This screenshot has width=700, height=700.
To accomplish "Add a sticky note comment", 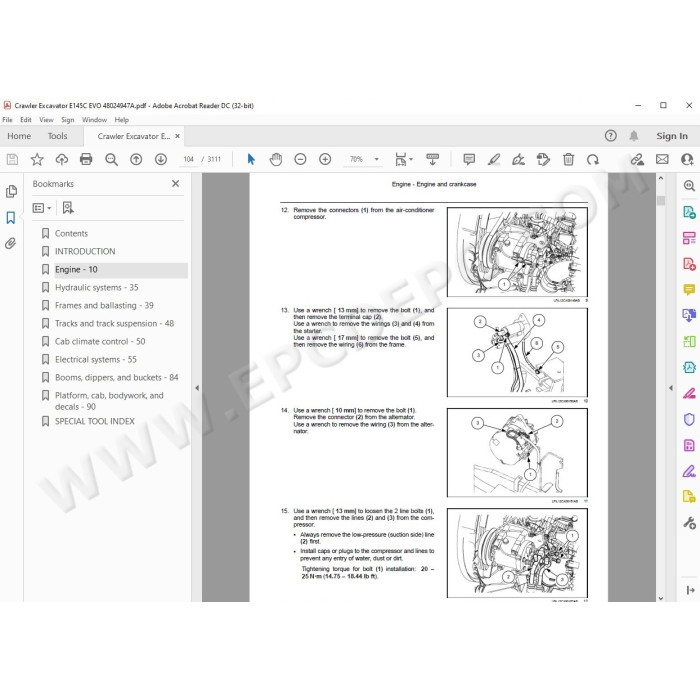I will coord(469,159).
